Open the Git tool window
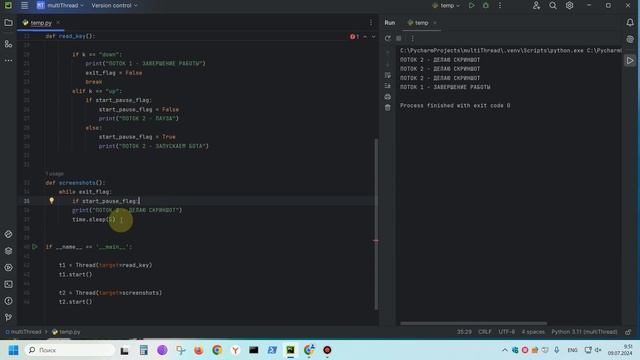Viewport: 640px width, 360px height. click(x=8, y=317)
